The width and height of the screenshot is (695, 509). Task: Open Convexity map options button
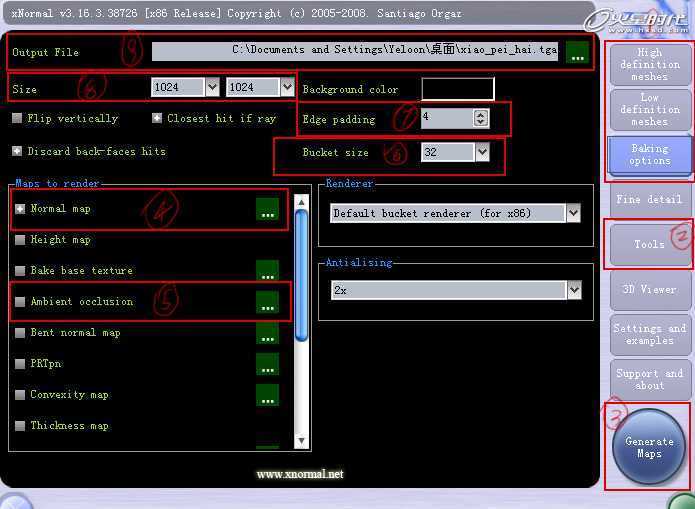267,395
